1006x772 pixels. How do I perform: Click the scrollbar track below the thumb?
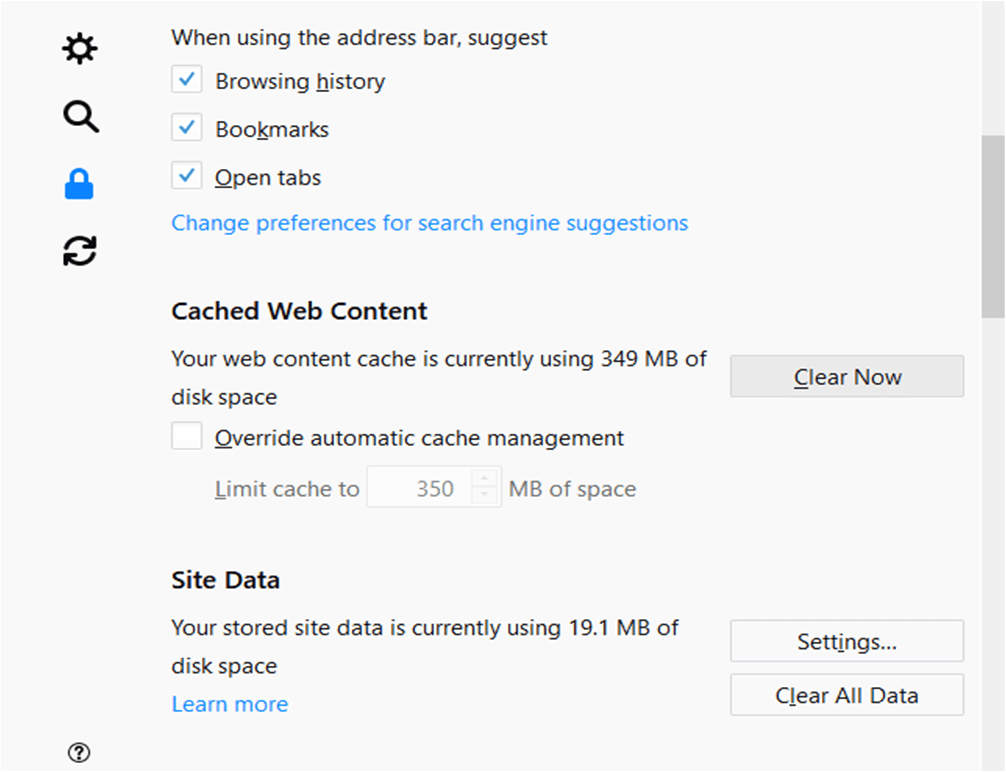(993, 545)
